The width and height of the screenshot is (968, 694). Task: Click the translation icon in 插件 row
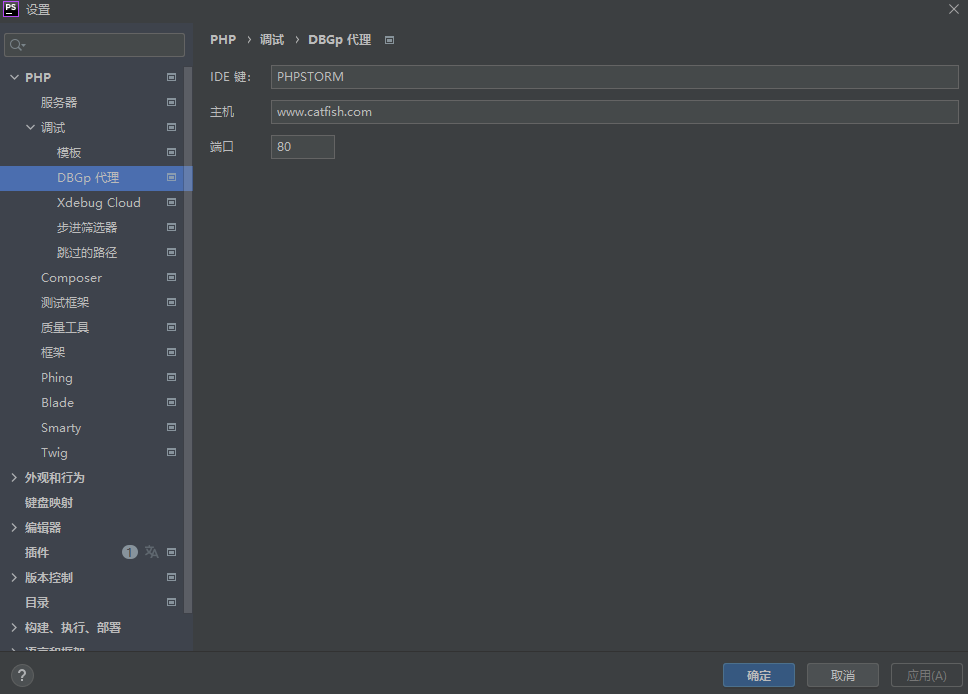[x=151, y=552]
